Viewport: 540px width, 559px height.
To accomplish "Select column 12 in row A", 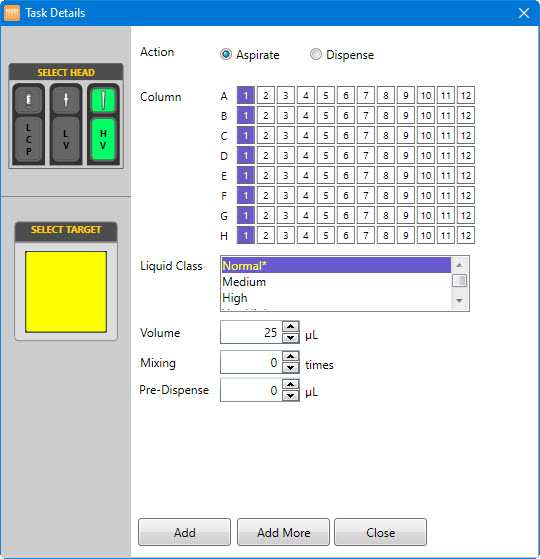I will [466, 96].
